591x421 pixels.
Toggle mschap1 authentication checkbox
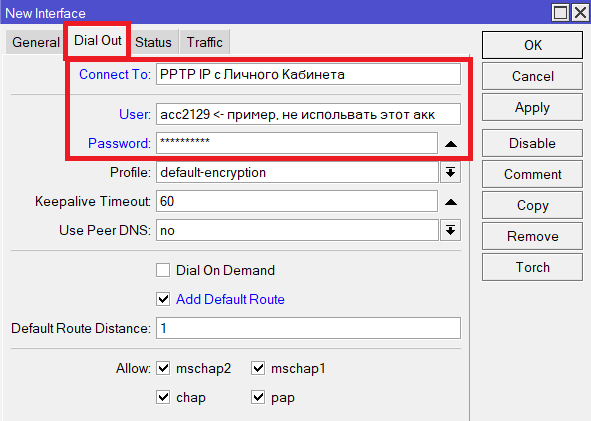(x=258, y=368)
